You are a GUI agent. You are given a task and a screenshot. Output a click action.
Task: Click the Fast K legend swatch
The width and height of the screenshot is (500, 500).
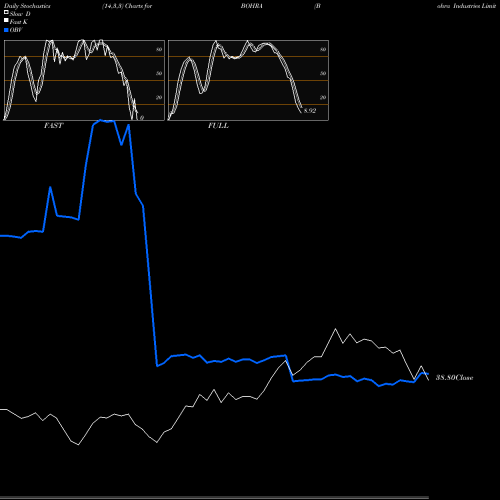pyautogui.click(x=6, y=21)
